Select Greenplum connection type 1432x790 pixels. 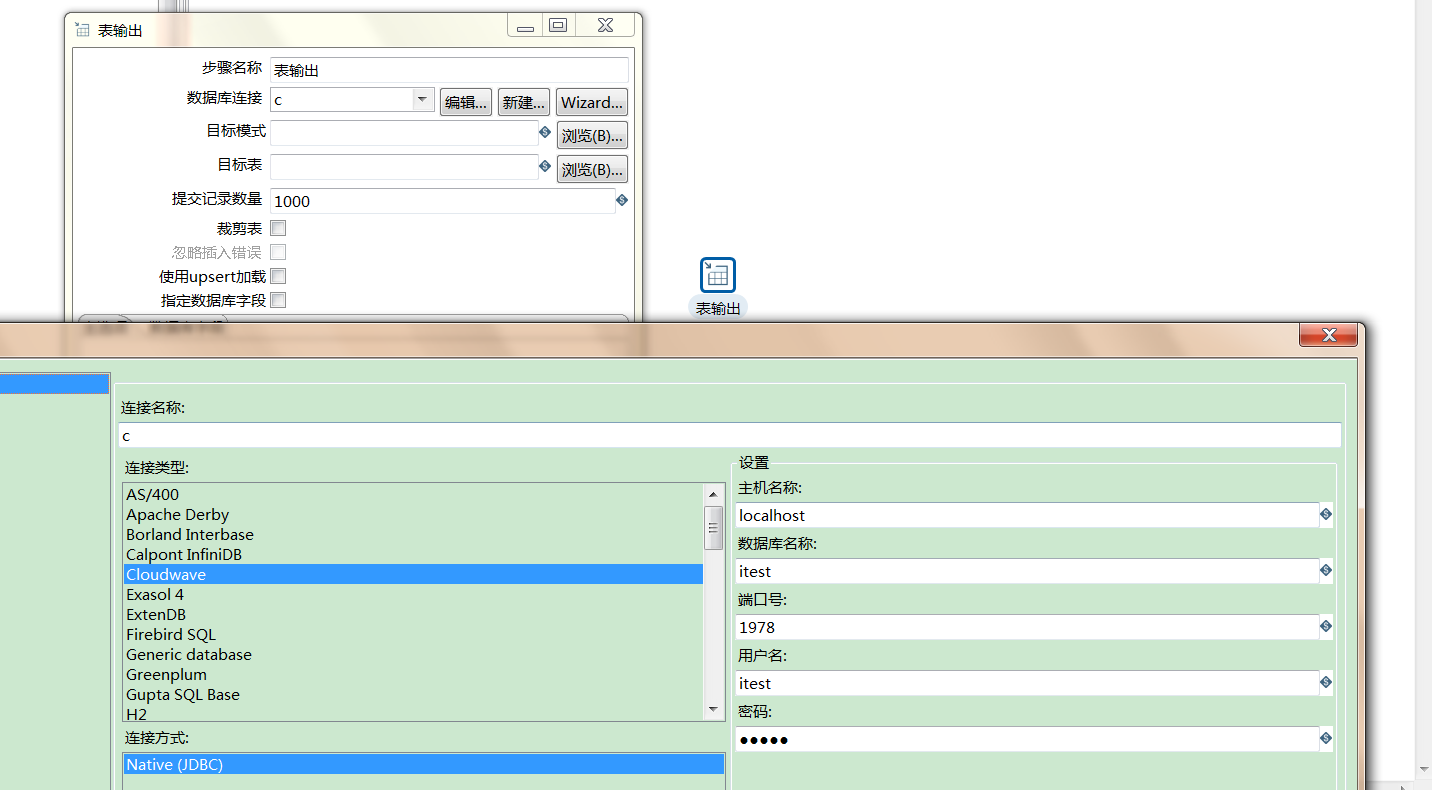413,674
